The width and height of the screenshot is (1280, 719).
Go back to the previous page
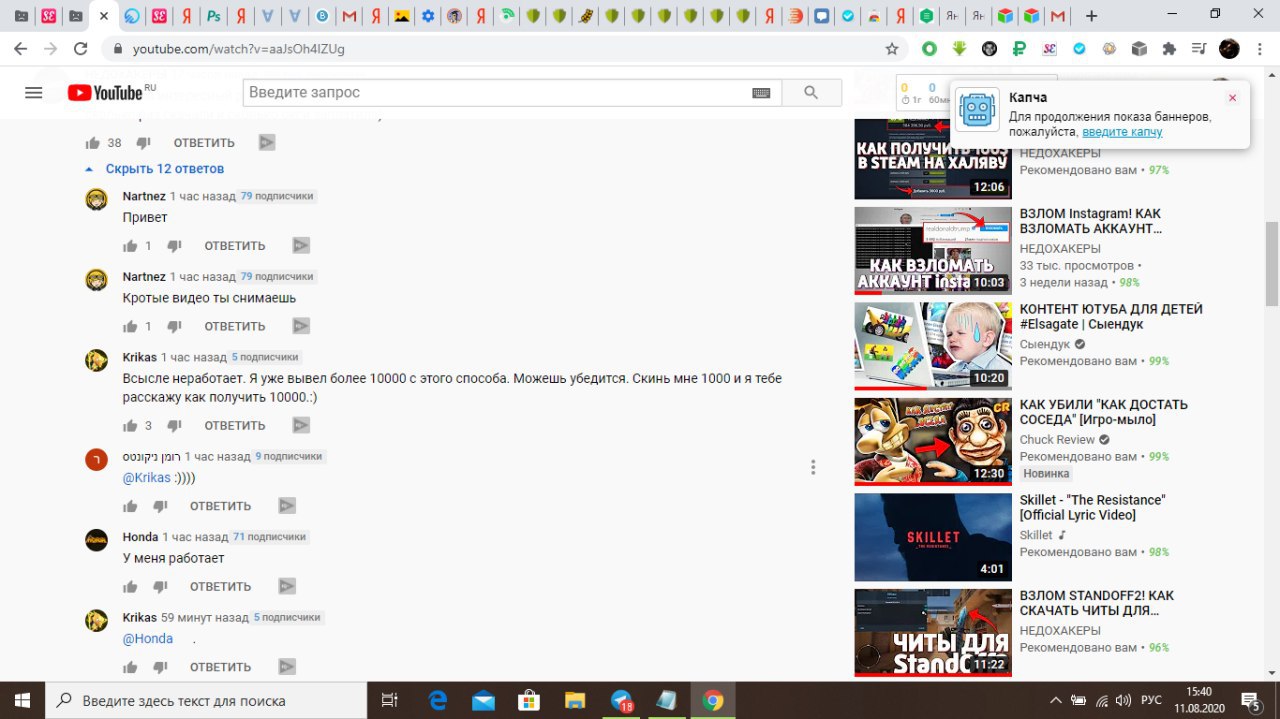pyautogui.click(x=21, y=48)
